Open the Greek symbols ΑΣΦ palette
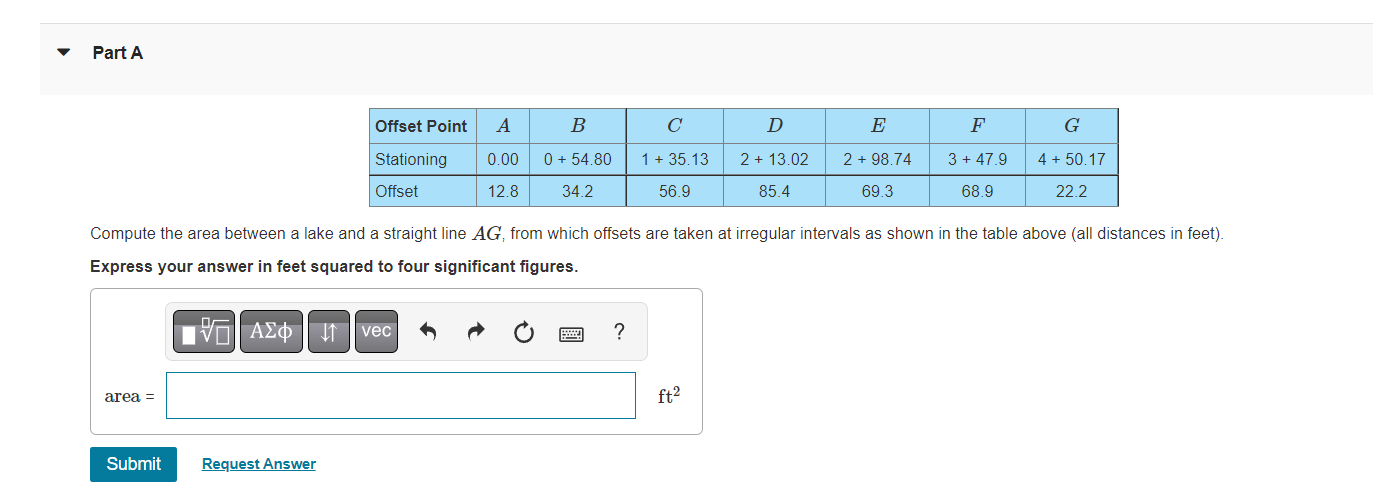This screenshot has width=1373, height=501. (x=271, y=331)
